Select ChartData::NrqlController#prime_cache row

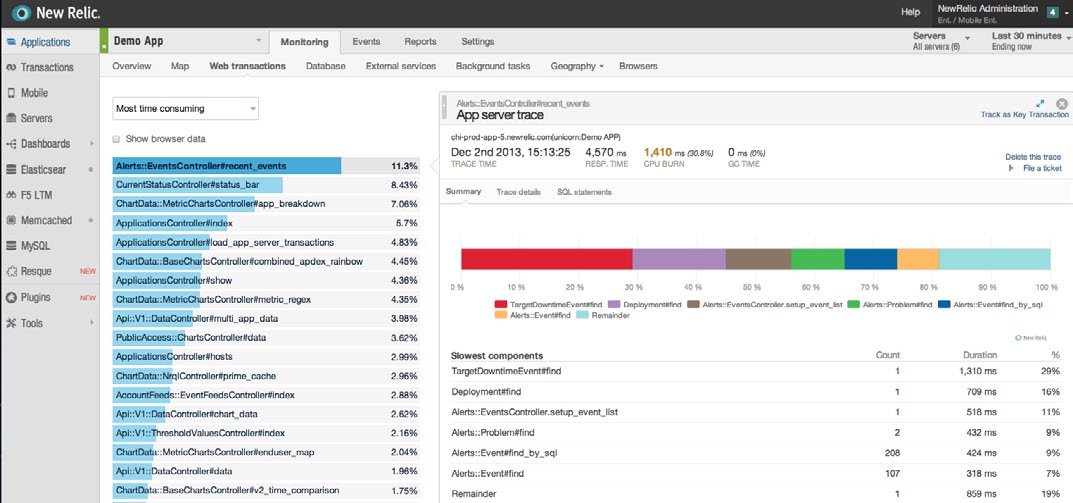[x=266, y=376]
